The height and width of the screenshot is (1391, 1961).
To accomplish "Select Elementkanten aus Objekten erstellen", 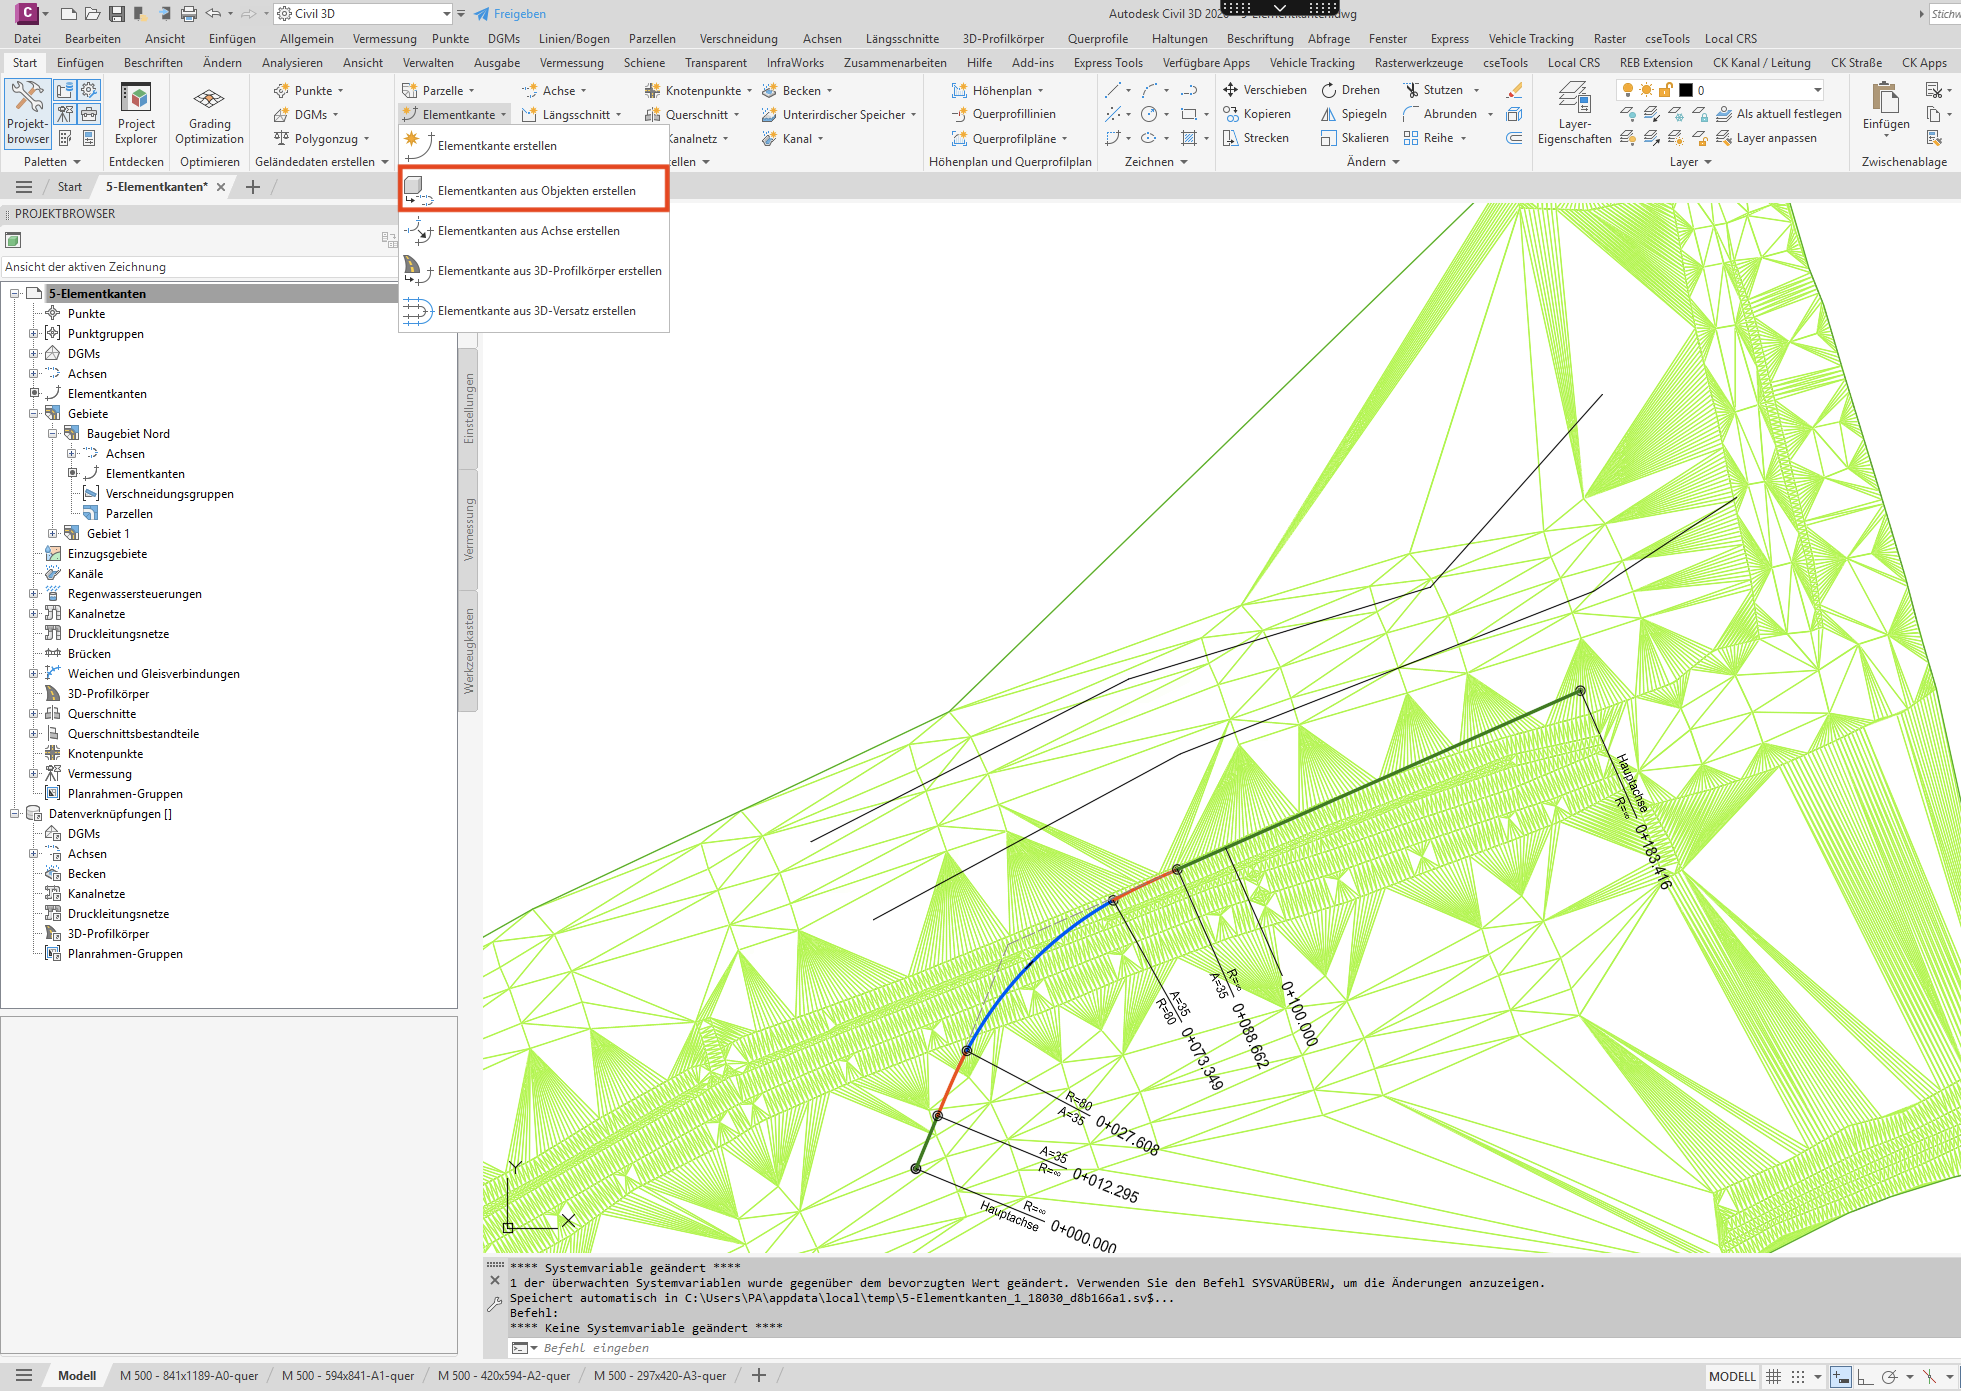I will point(534,190).
